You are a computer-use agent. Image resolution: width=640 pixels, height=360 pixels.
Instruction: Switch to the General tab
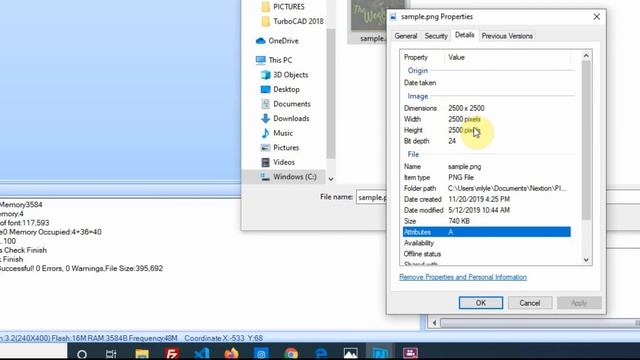click(406, 36)
